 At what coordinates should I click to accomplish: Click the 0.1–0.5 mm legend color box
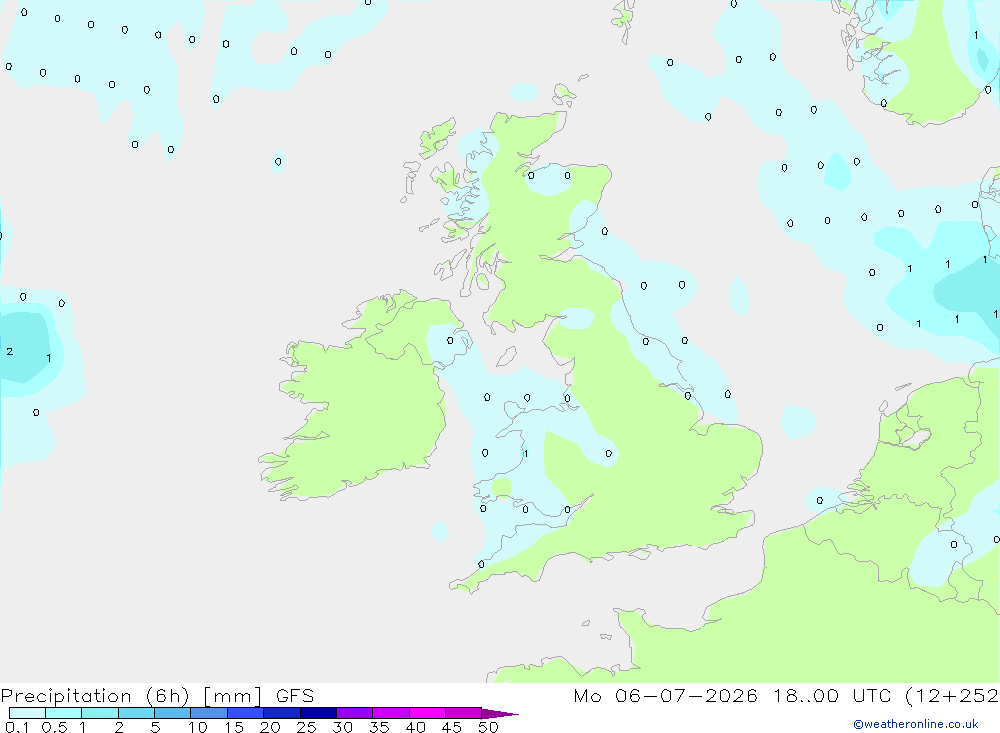pyautogui.click(x=27, y=713)
